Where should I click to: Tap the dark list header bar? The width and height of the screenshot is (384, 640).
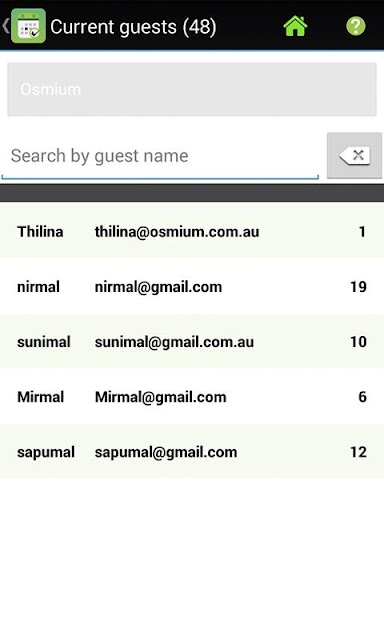[192, 193]
